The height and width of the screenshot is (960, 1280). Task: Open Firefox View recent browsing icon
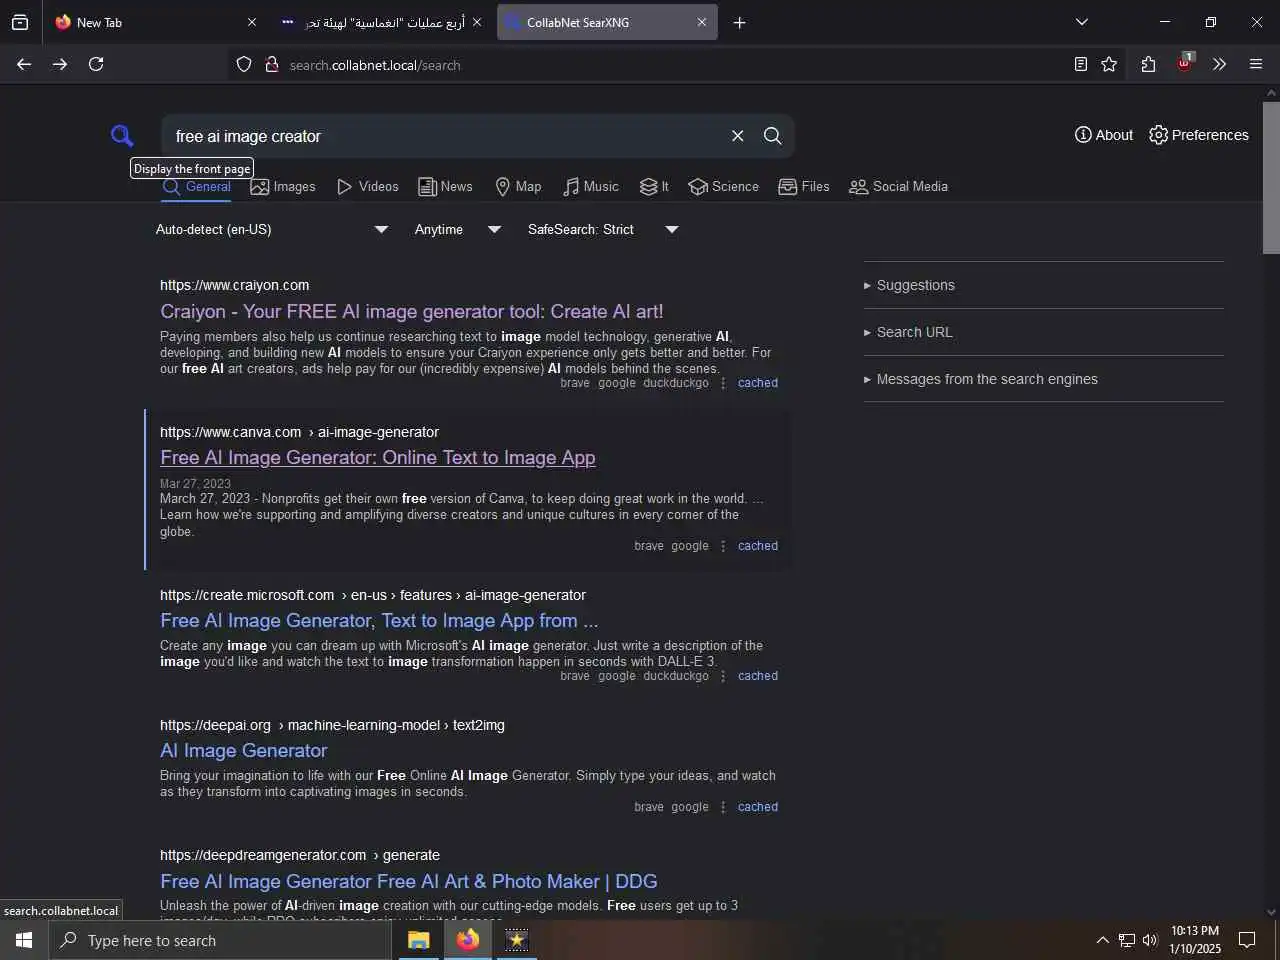(20, 22)
